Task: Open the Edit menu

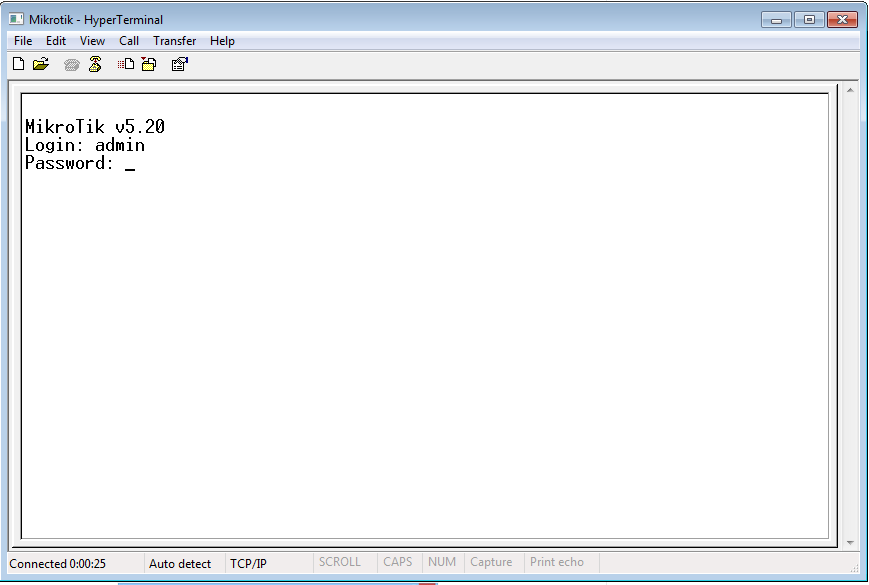Action: 55,41
